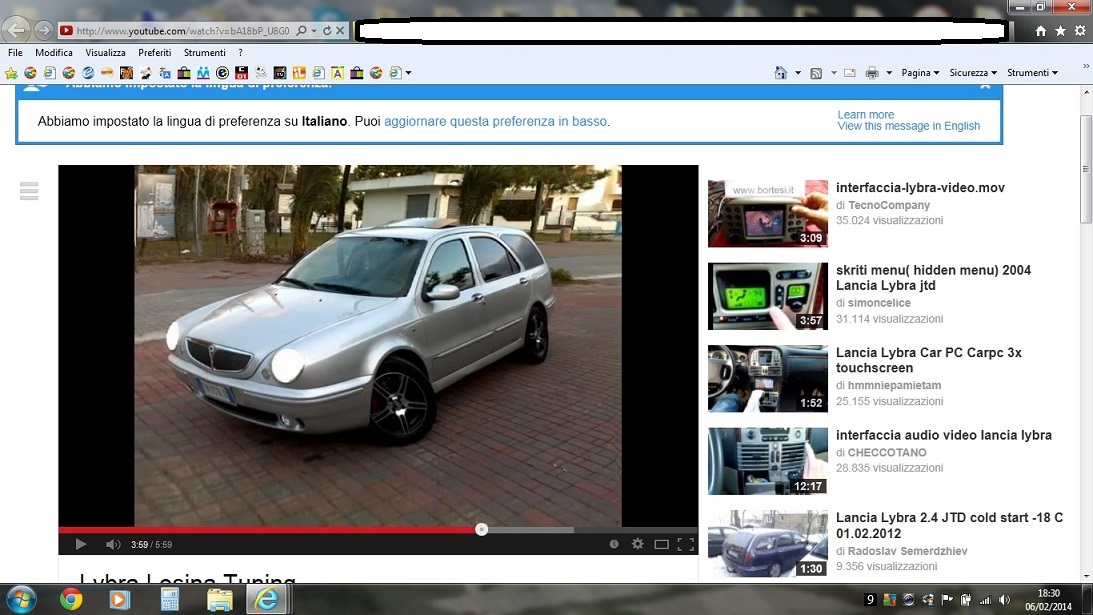
Task: Click the video progress scrubber handle
Action: tap(481, 530)
